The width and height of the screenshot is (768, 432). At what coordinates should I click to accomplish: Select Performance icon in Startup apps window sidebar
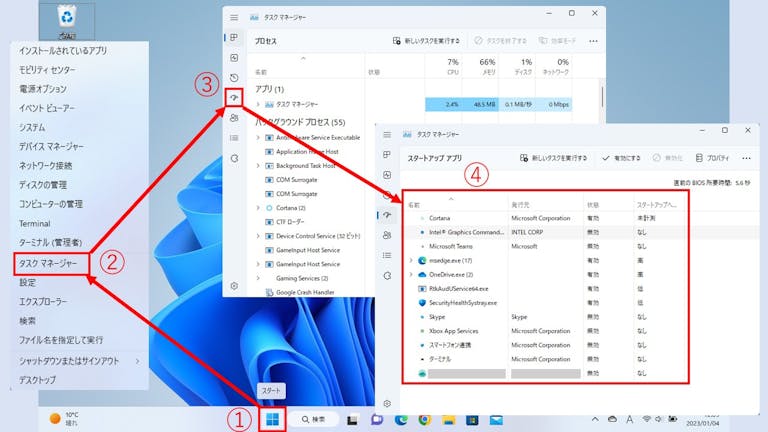click(x=387, y=175)
